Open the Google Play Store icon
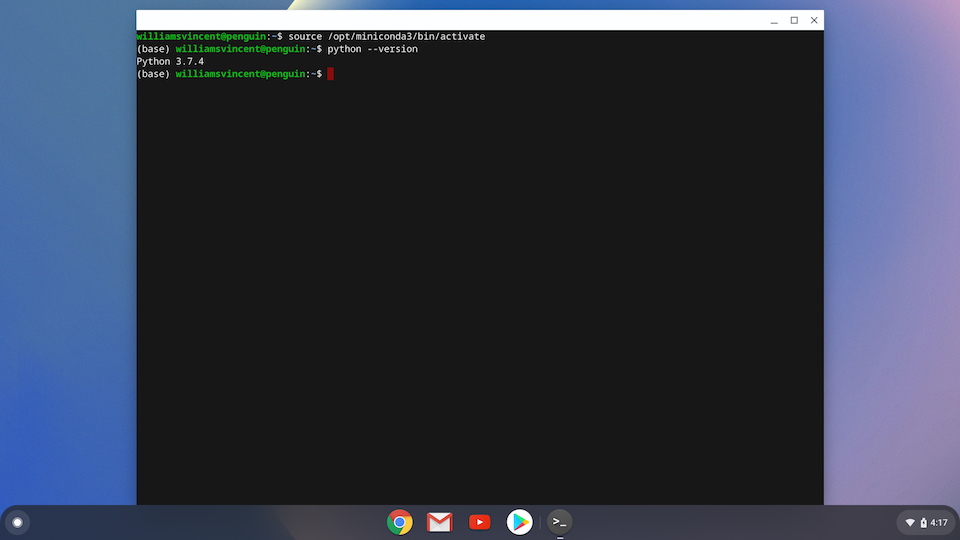Screen dimensions: 960x540 [x=519, y=522]
